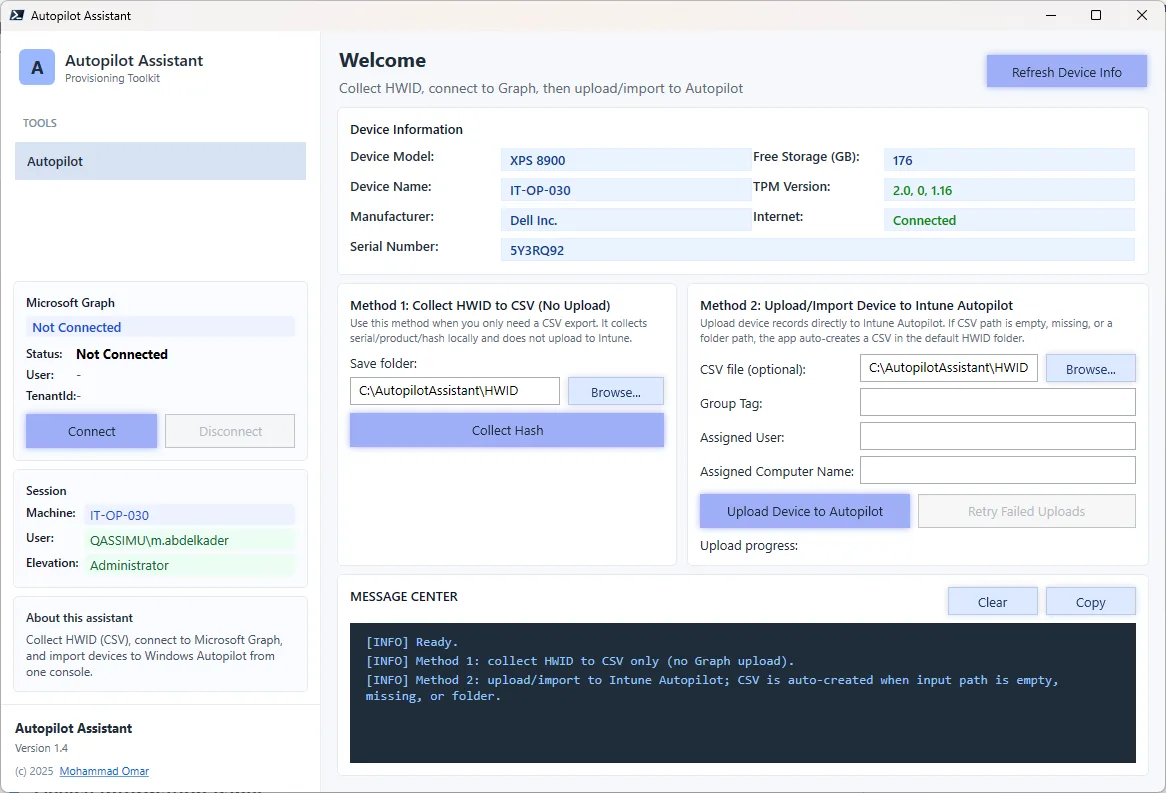Click the blue Not Connected Graph banner
The width and height of the screenshot is (1166, 793).
161,327
